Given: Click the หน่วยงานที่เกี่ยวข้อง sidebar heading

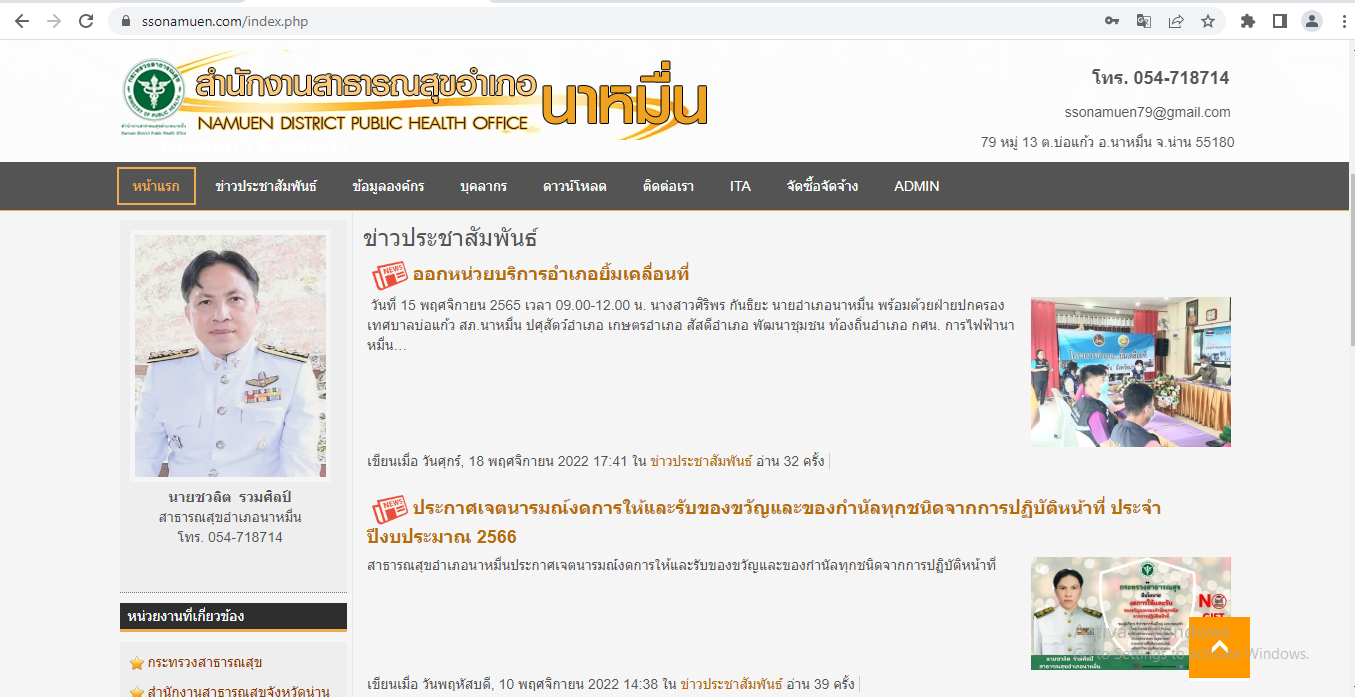Looking at the screenshot, I should tap(186, 616).
